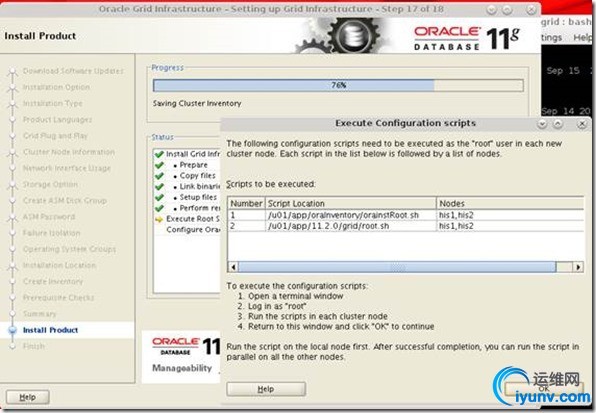
Task: Select the /u01/app/11.2.0/grid/root.sh row
Action: (x=406, y=226)
